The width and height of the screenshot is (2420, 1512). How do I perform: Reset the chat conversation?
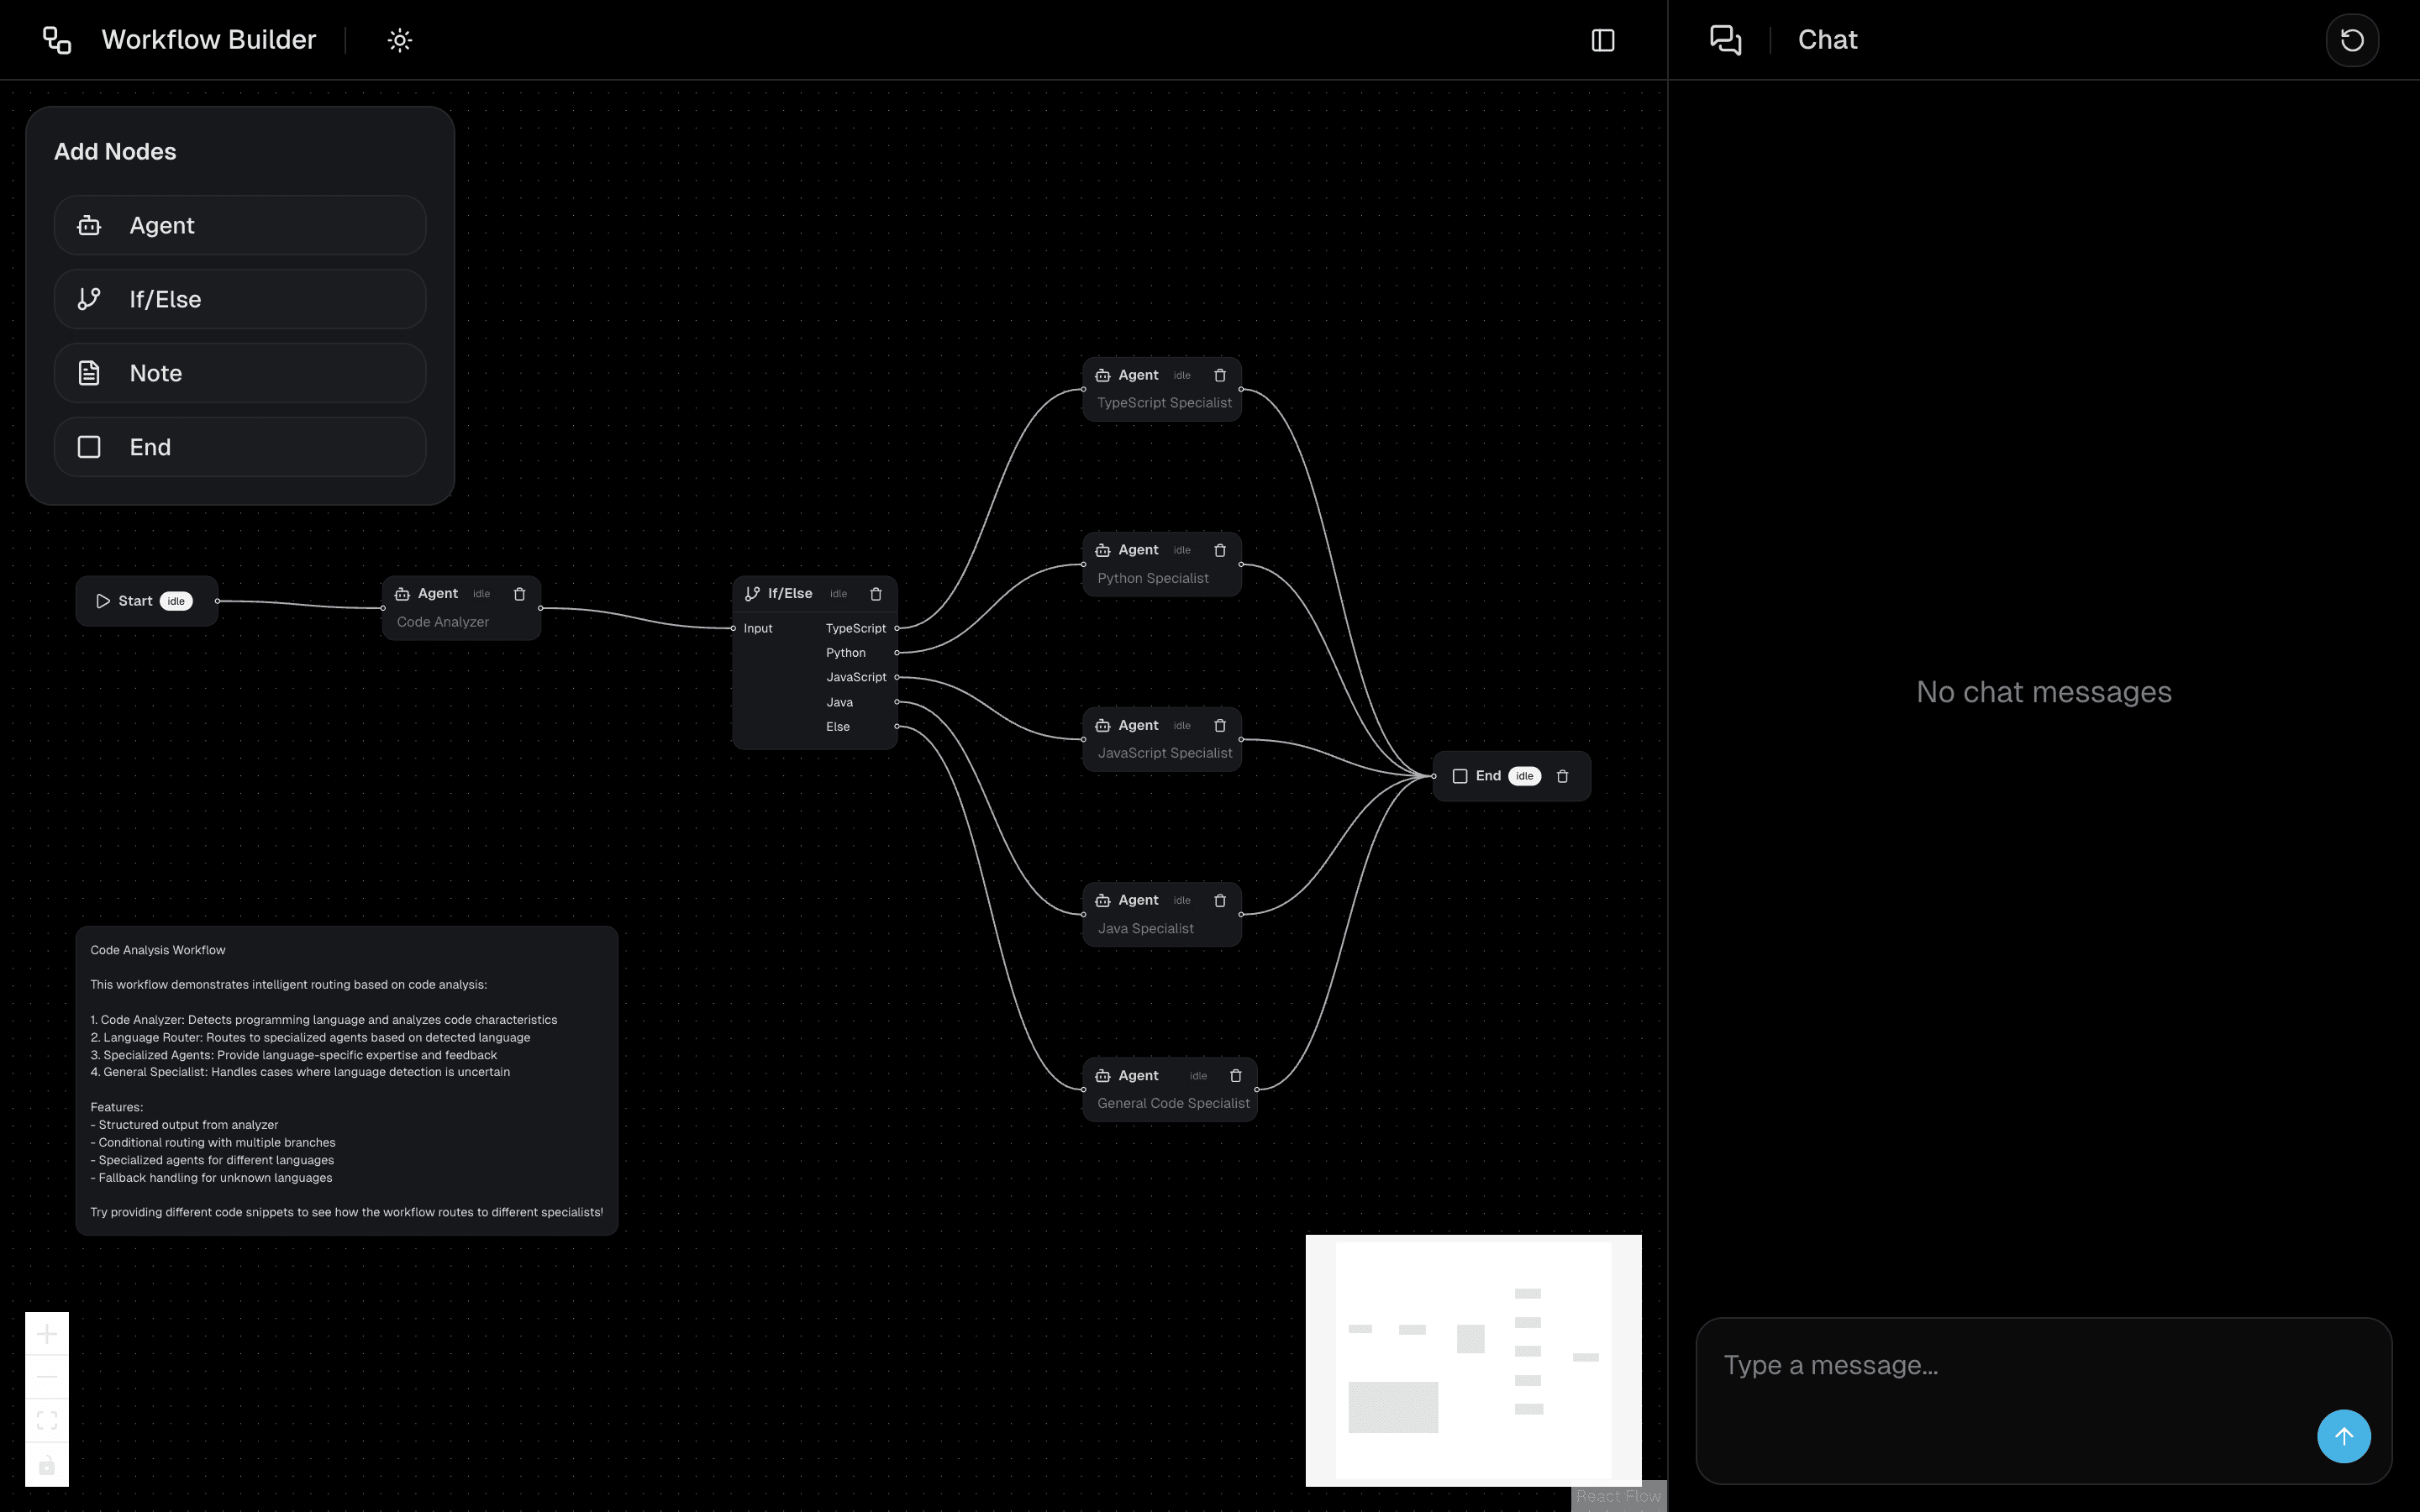pos(2350,40)
